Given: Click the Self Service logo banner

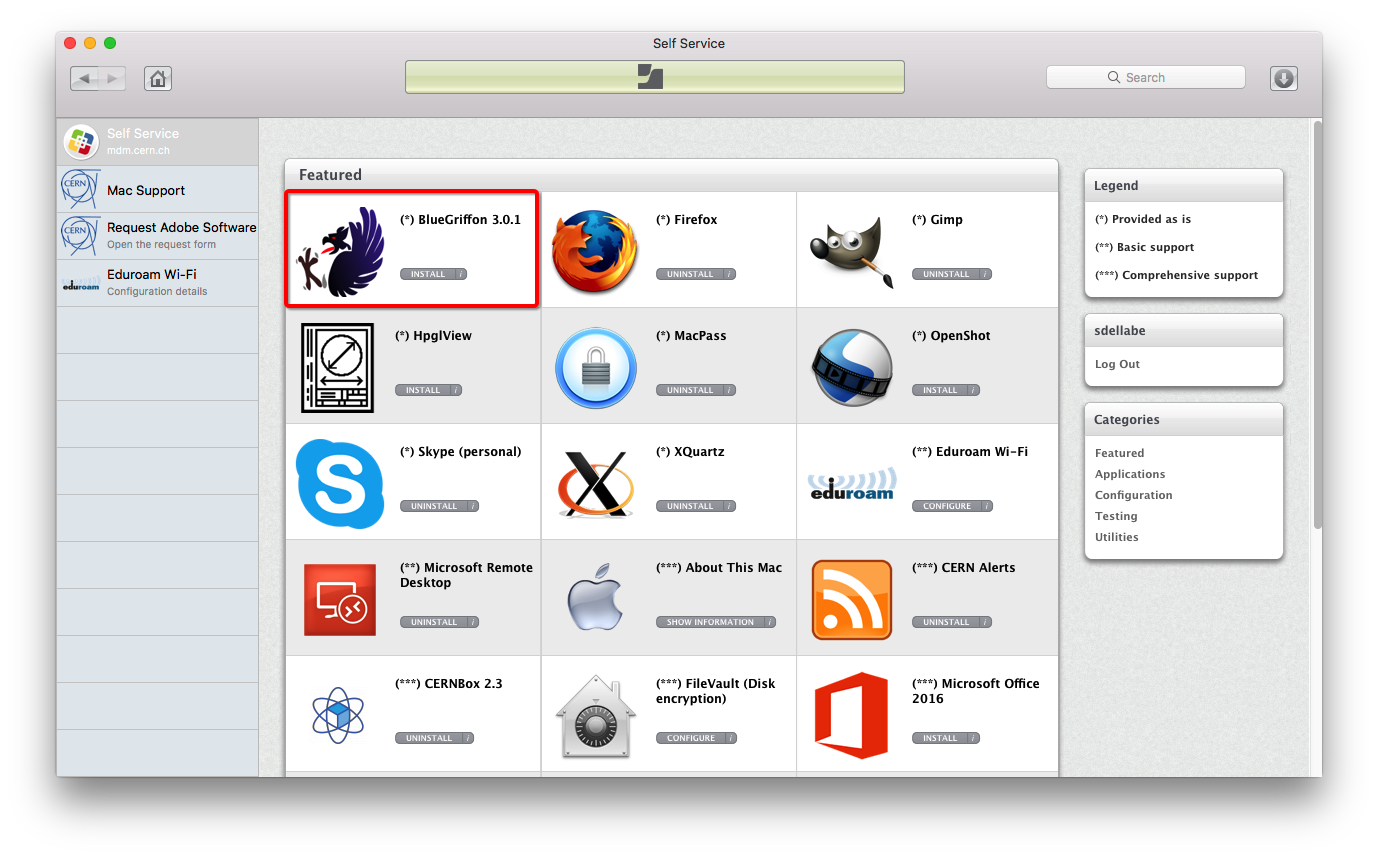Looking at the screenshot, I should pyautogui.click(x=654, y=77).
